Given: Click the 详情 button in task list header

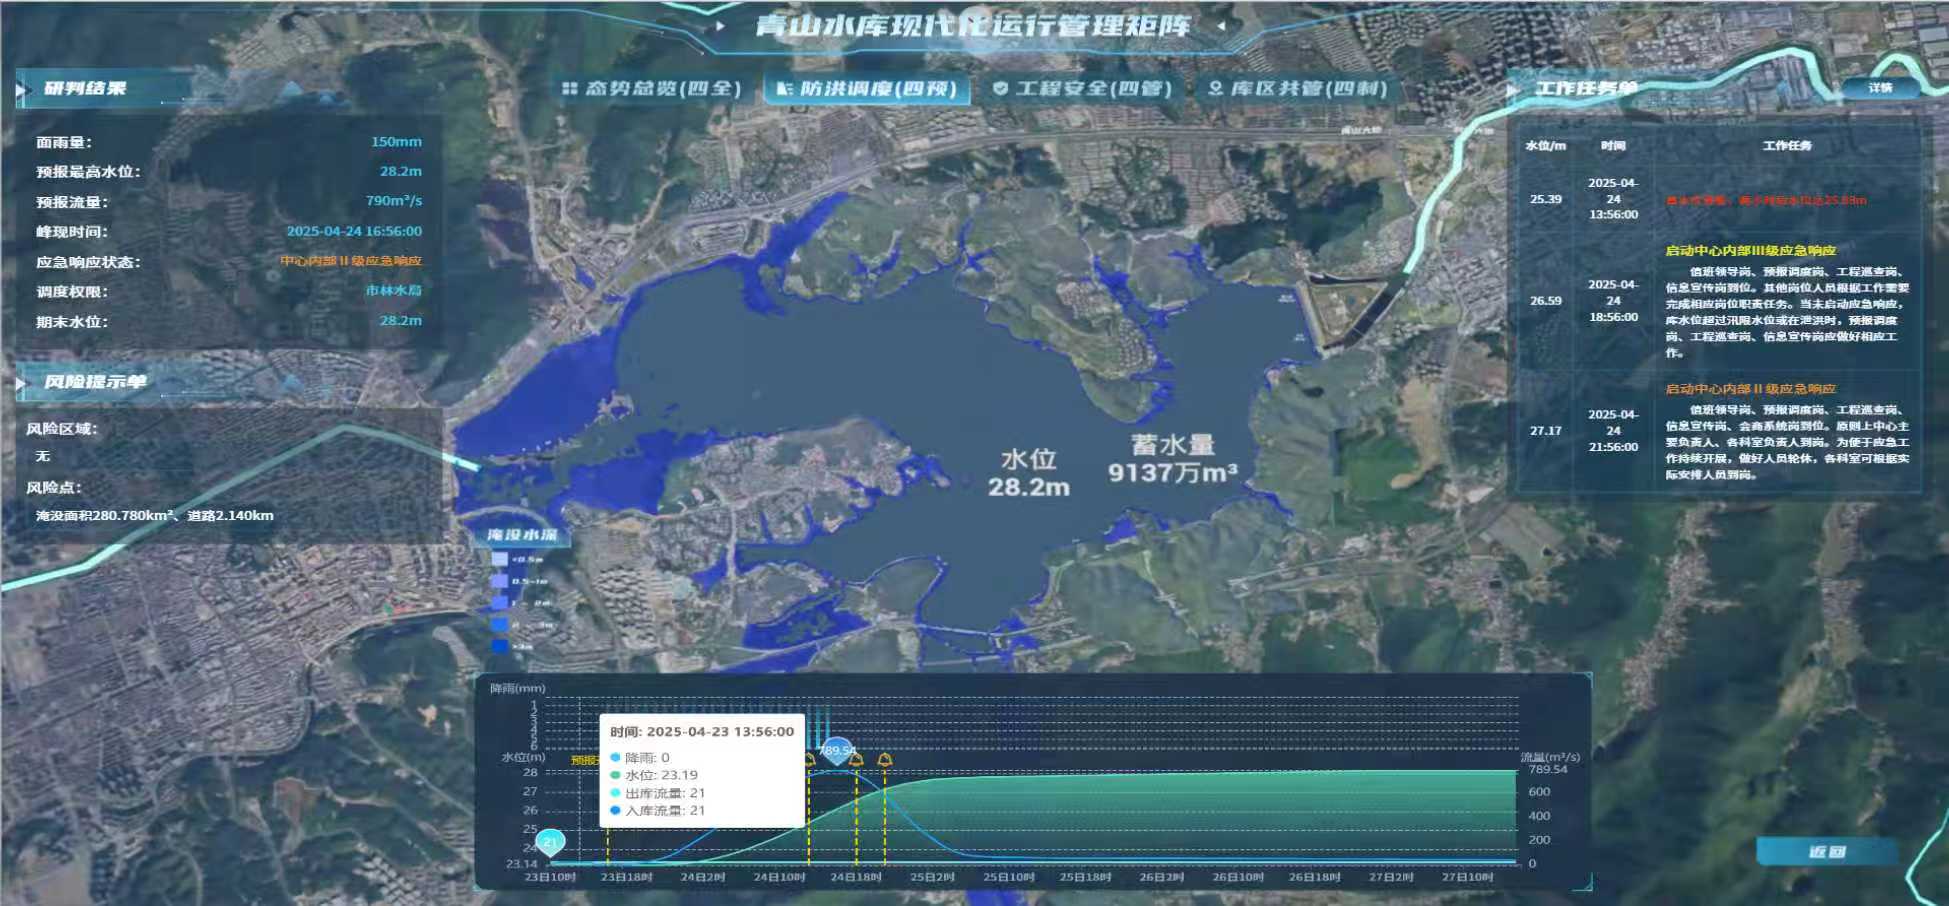Looking at the screenshot, I should 1880,88.
